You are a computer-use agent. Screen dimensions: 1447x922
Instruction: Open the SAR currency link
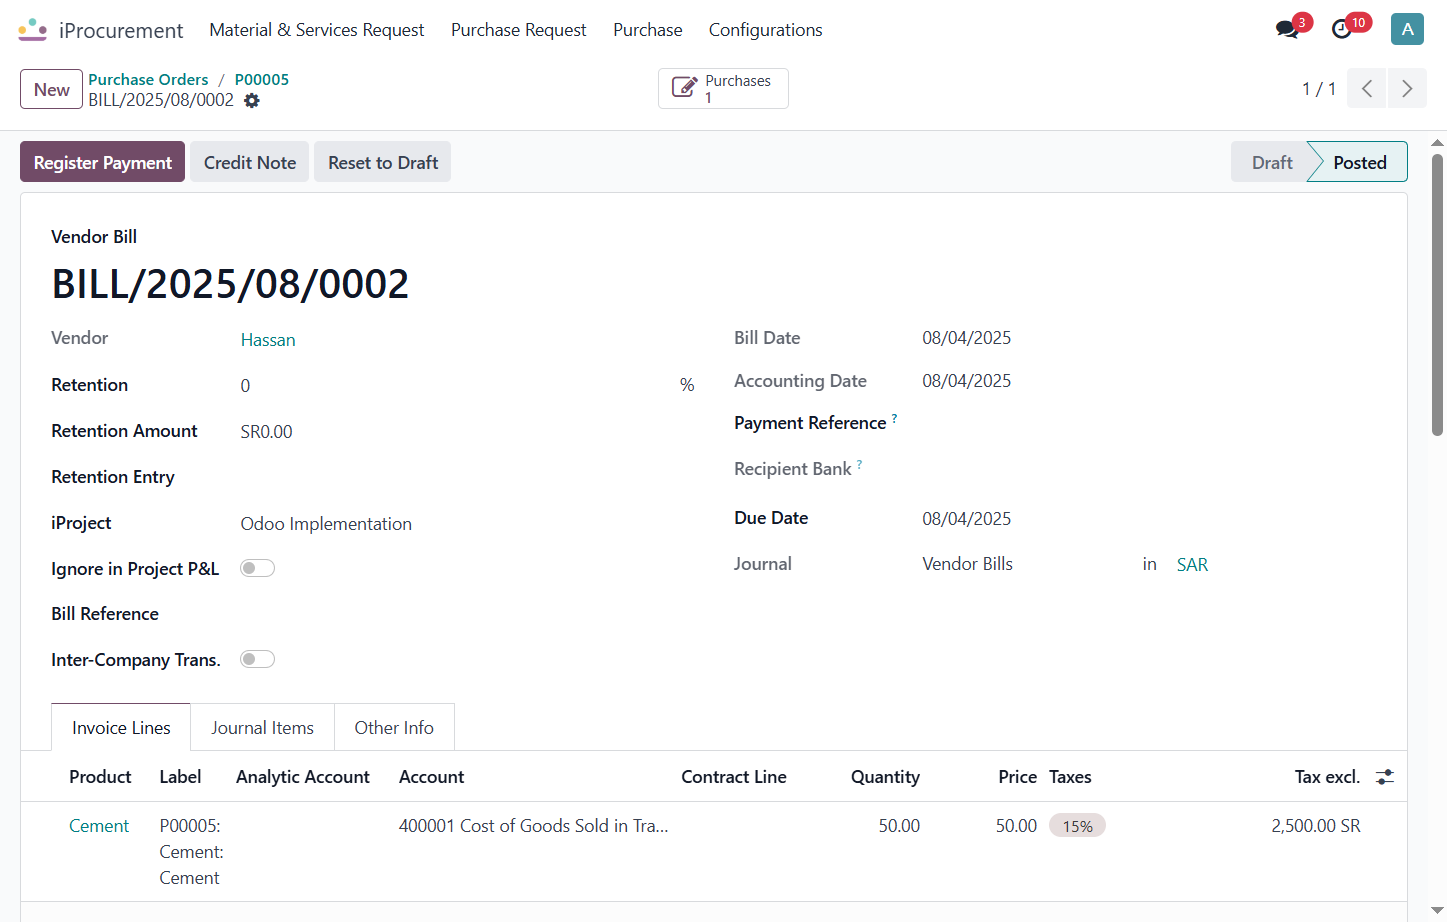coord(1192,565)
